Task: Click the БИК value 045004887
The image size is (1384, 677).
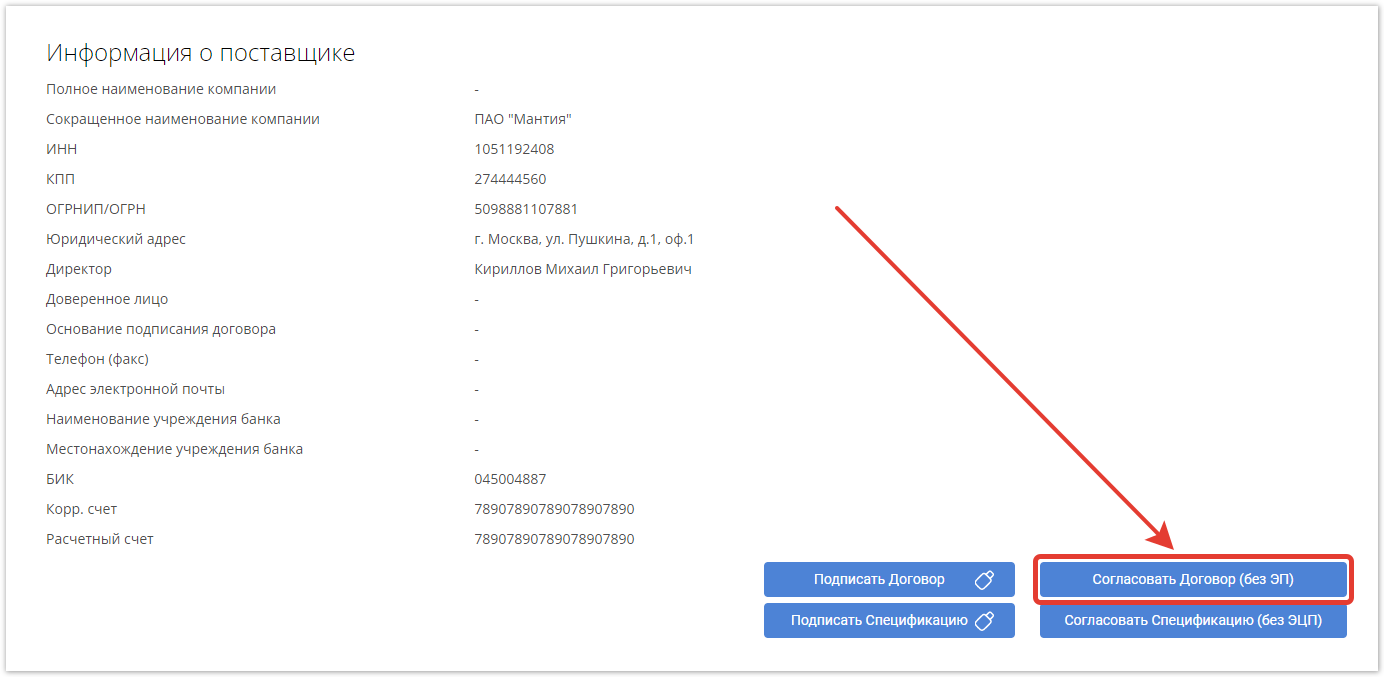Action: [510, 479]
